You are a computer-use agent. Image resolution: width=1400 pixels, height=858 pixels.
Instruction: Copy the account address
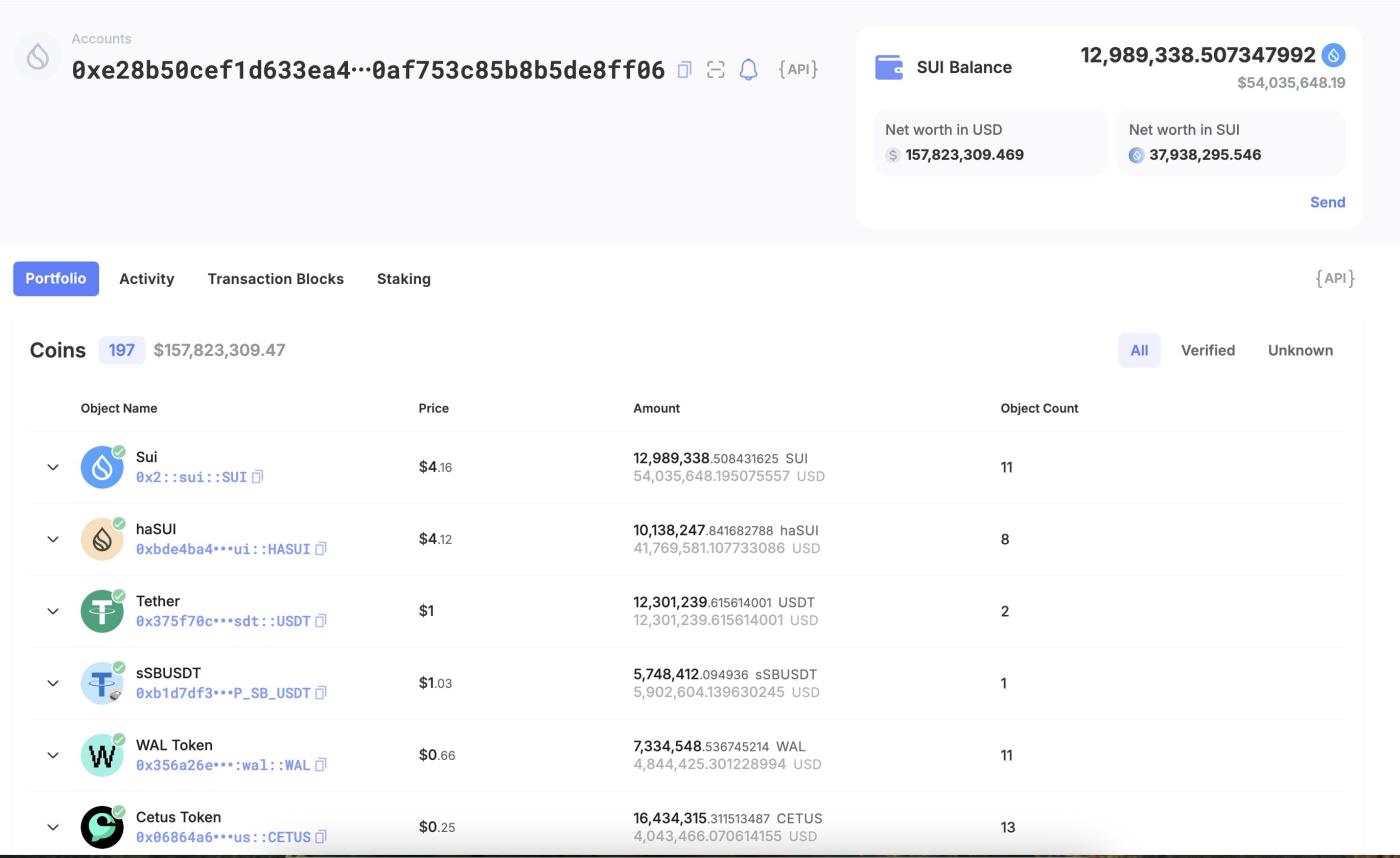click(x=685, y=70)
